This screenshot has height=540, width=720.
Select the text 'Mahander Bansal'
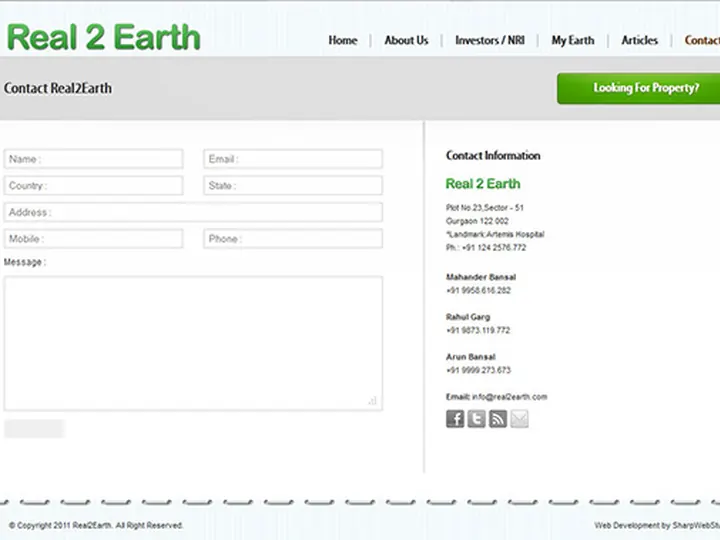pyautogui.click(x=481, y=277)
